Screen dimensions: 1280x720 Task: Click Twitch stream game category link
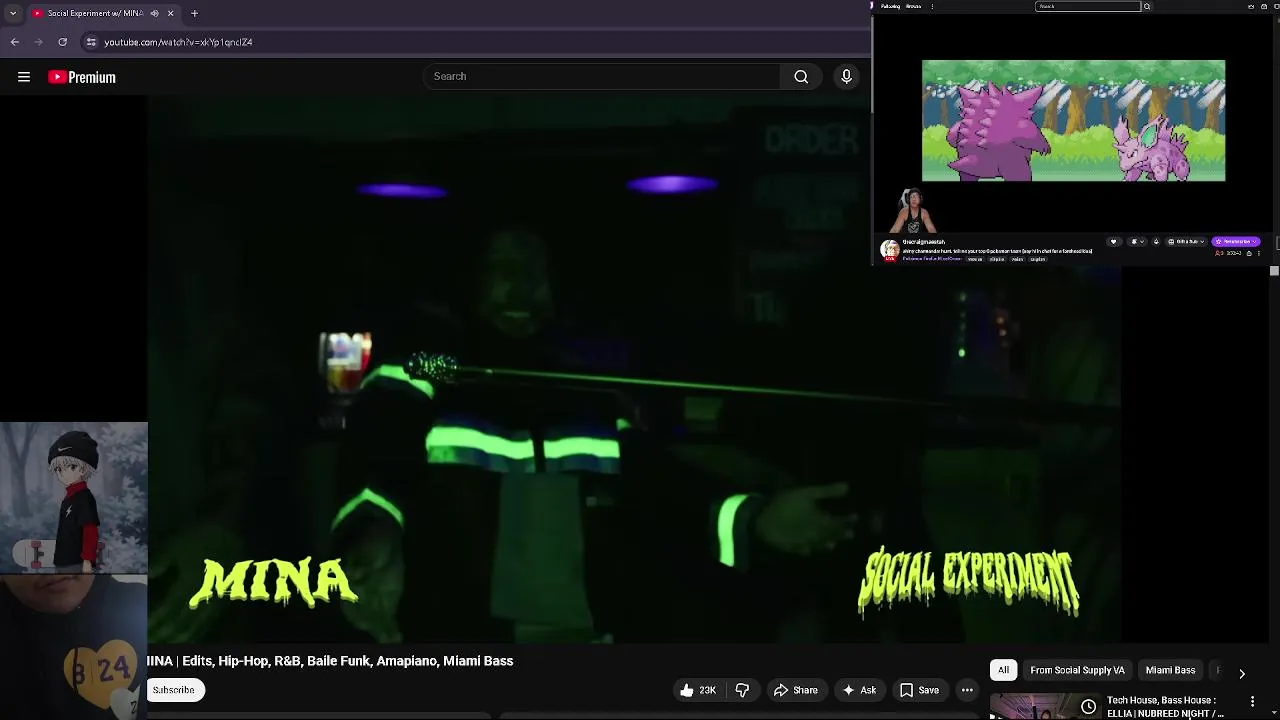(932, 259)
